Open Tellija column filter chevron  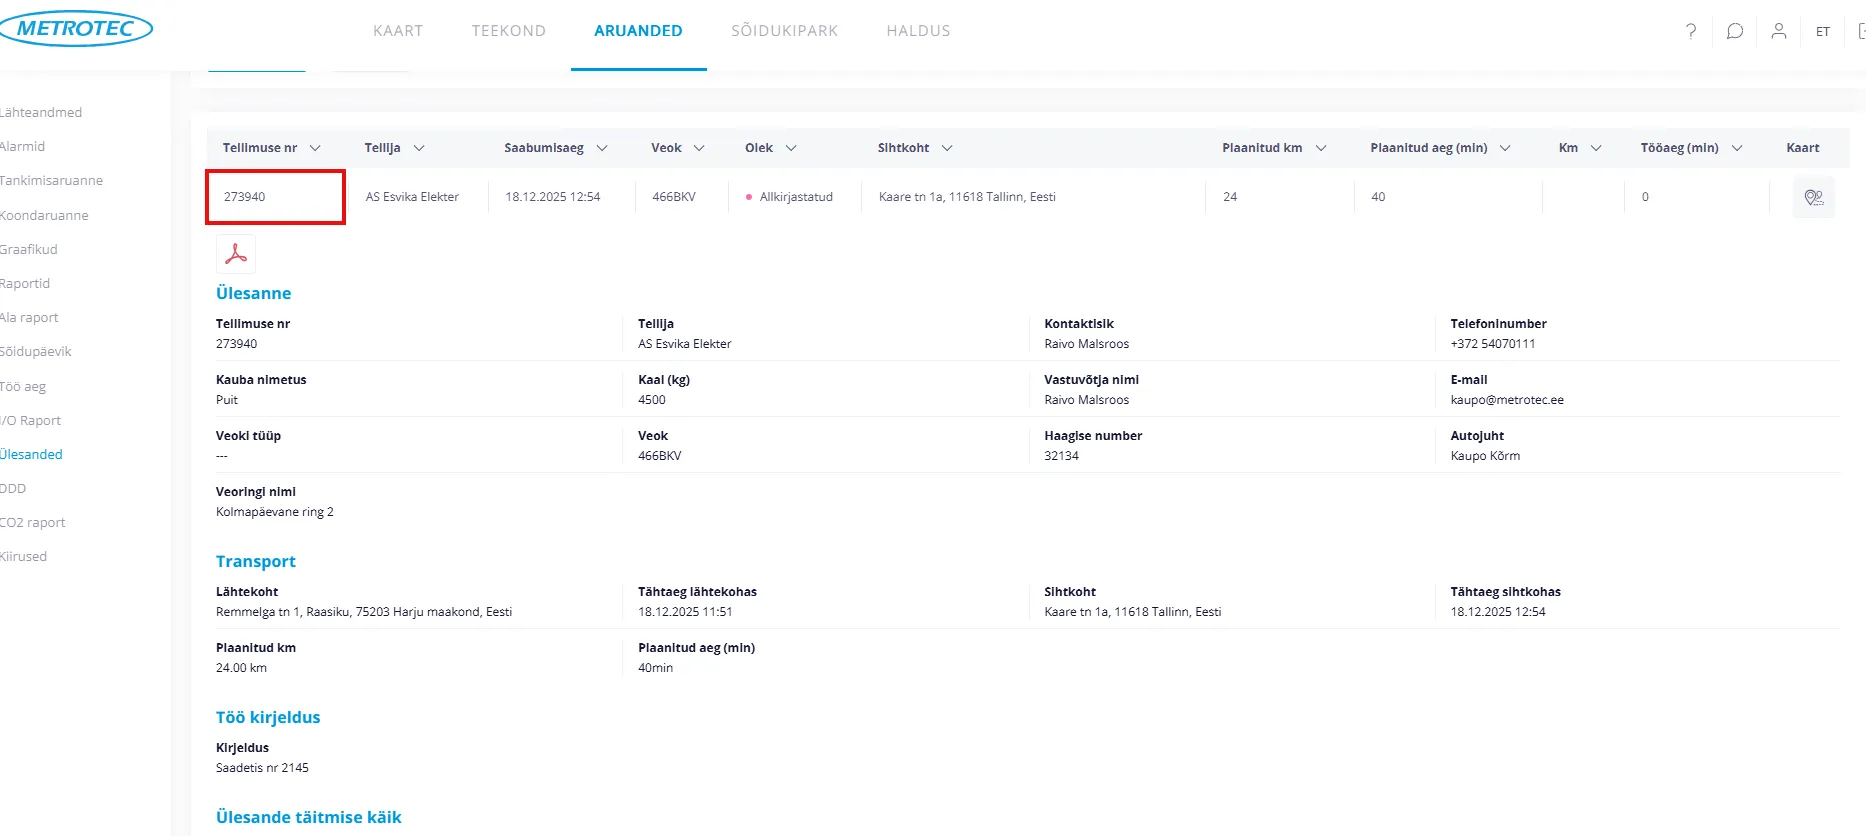tap(419, 148)
